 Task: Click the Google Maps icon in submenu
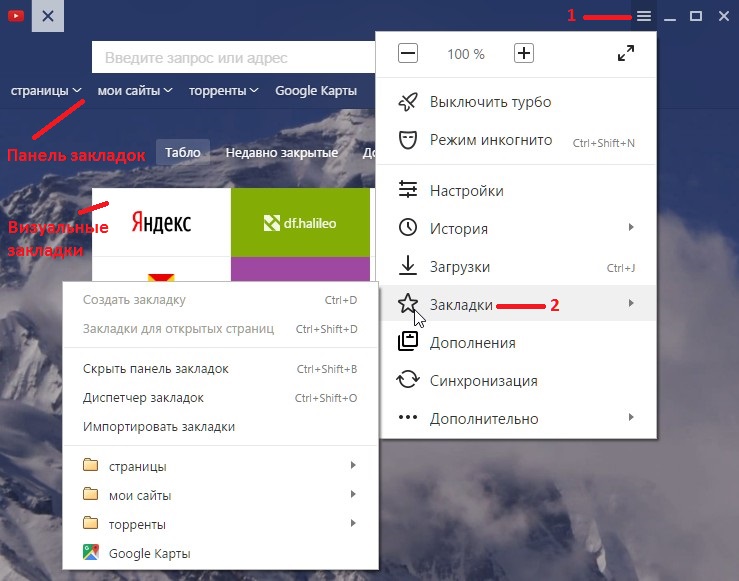[90, 552]
